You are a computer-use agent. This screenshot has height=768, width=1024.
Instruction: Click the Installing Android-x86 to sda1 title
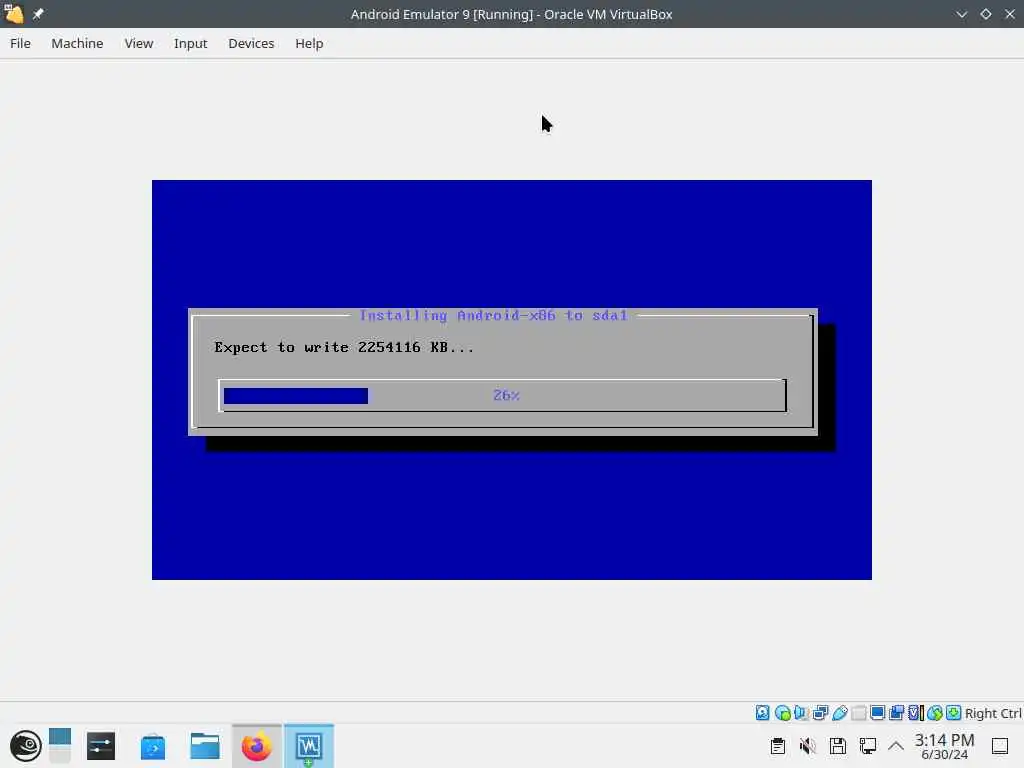[x=493, y=315]
